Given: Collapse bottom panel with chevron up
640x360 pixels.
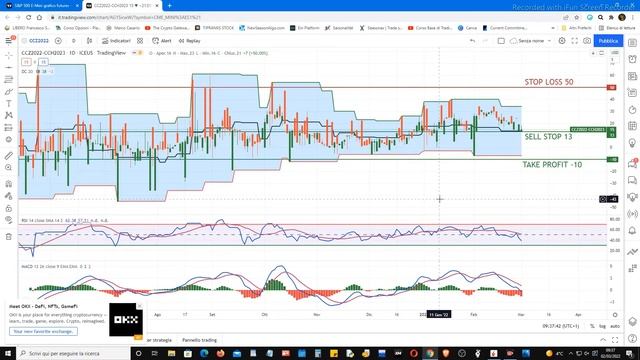Looking at the screenshot, I should (x=603, y=340).
